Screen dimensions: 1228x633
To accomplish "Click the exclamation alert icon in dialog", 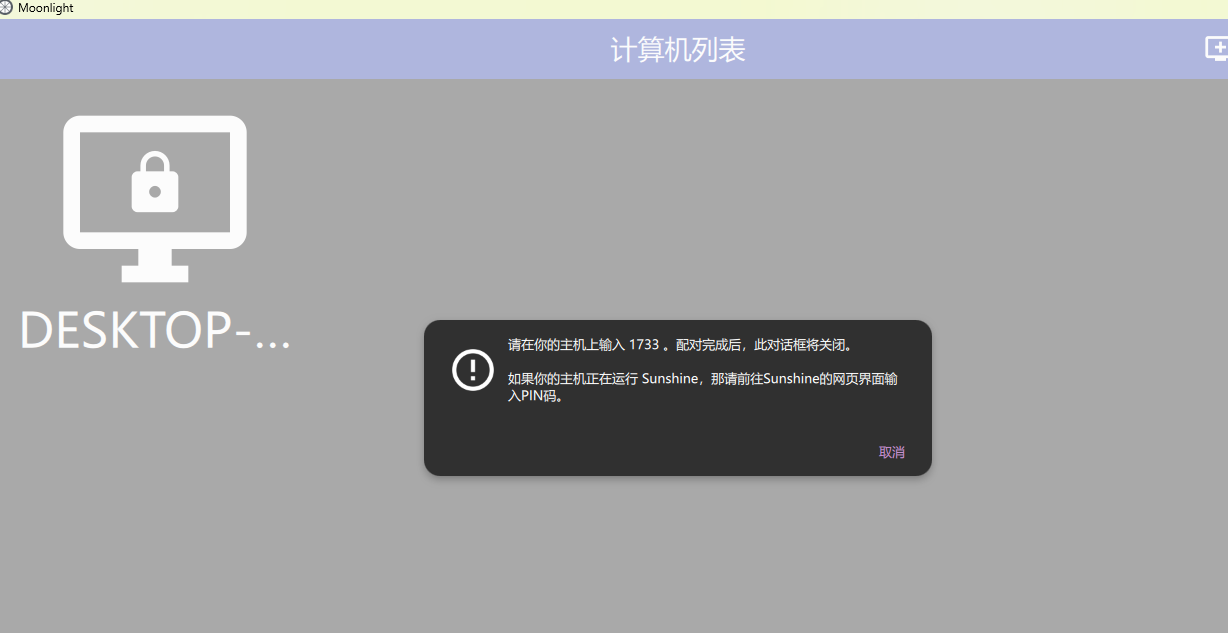I will 472,370.
